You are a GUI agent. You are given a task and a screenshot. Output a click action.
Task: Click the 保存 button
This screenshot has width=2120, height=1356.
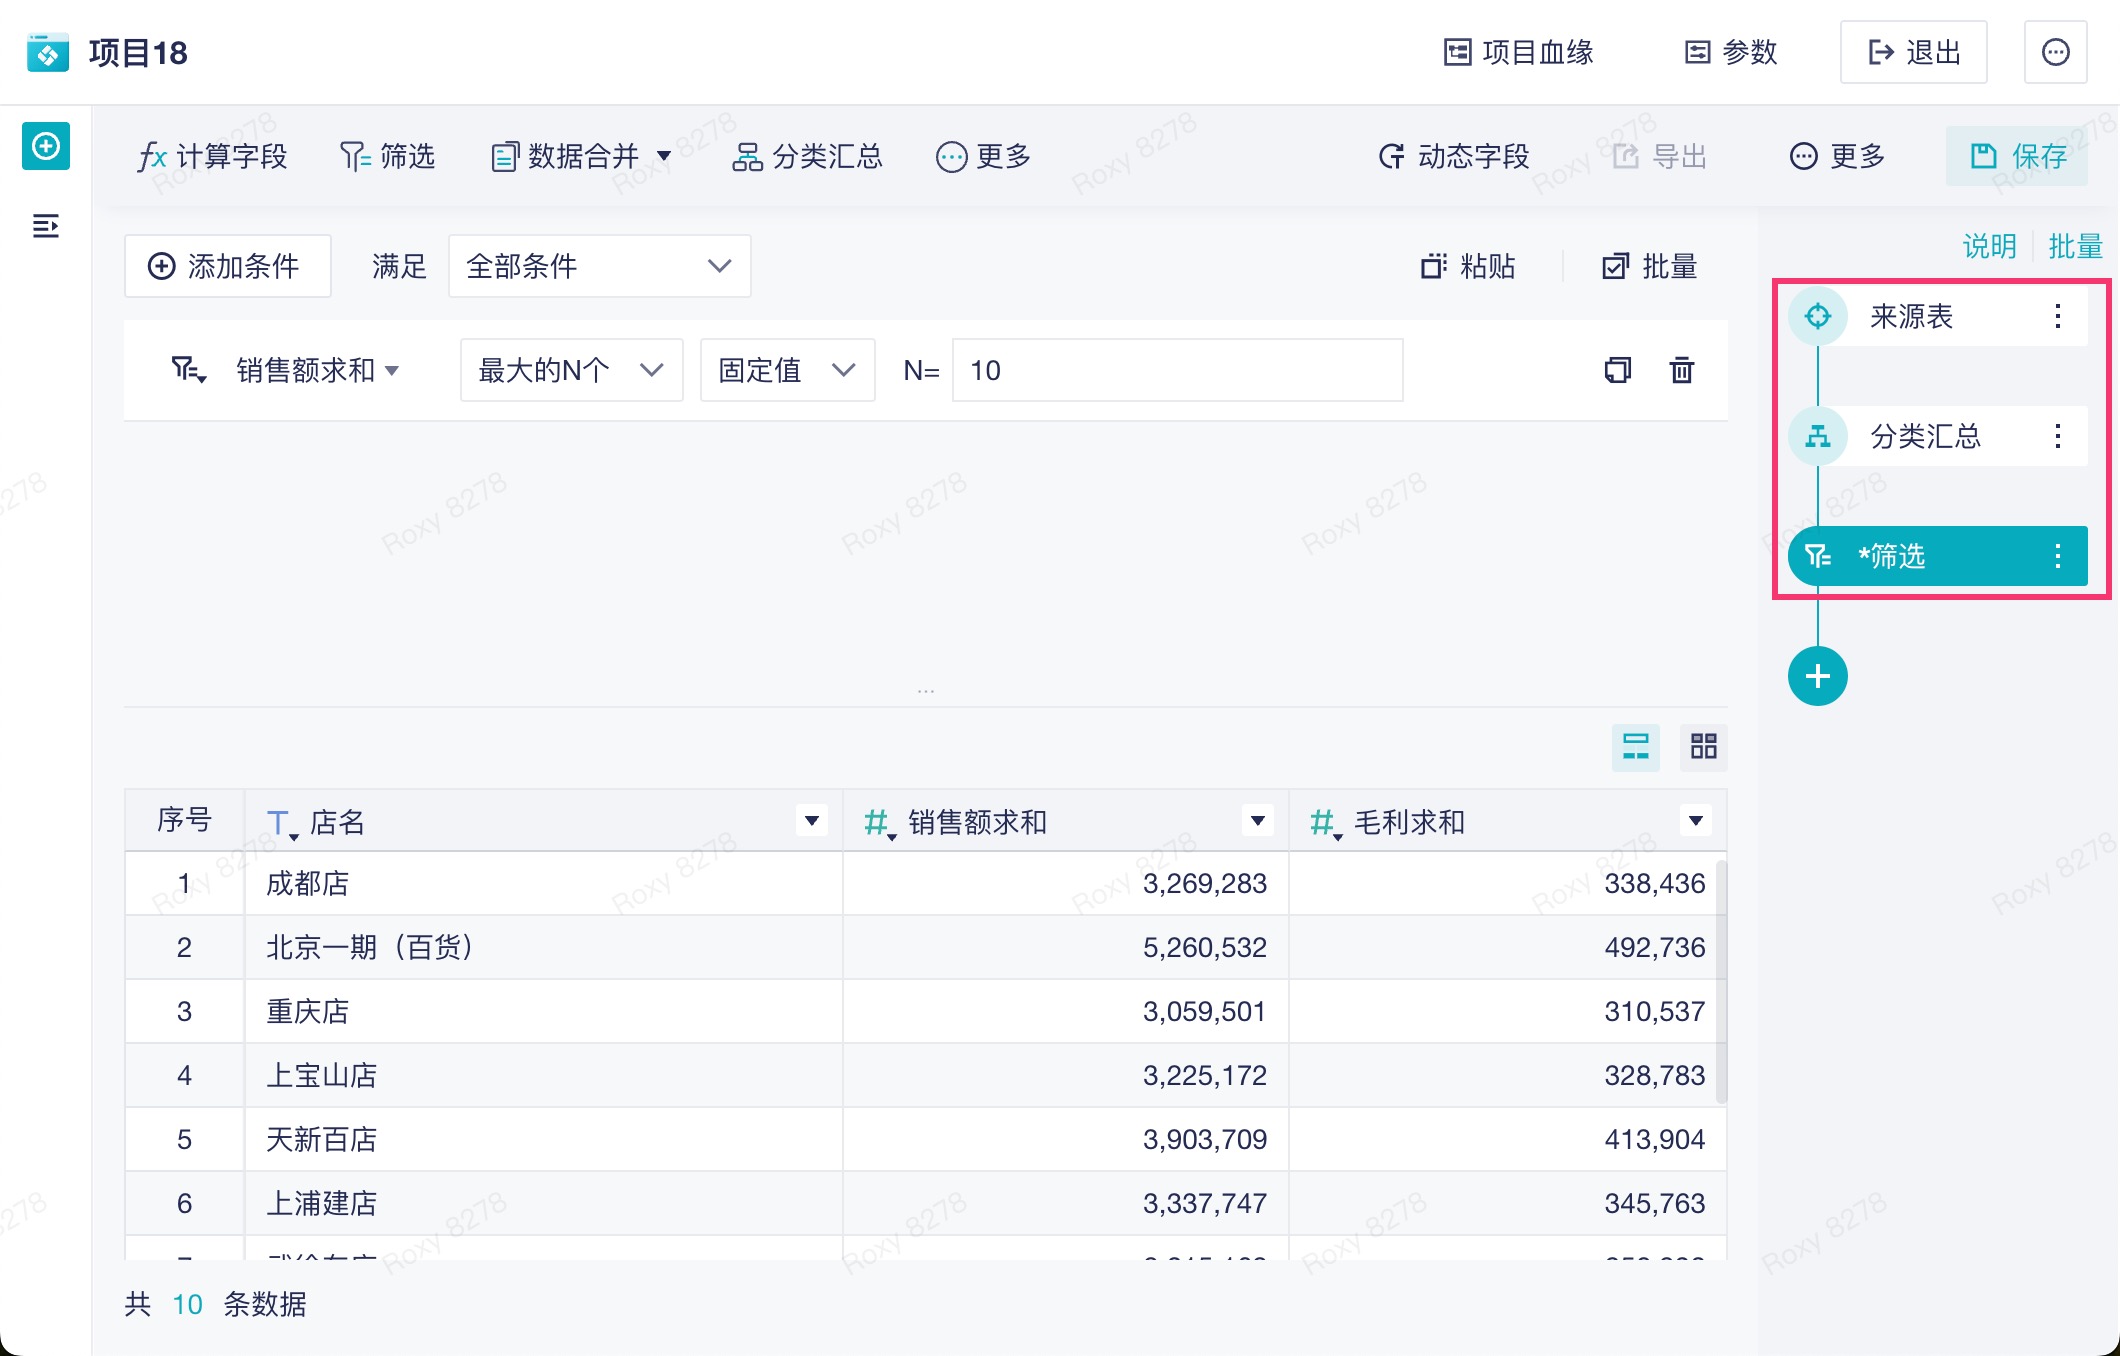(2017, 156)
